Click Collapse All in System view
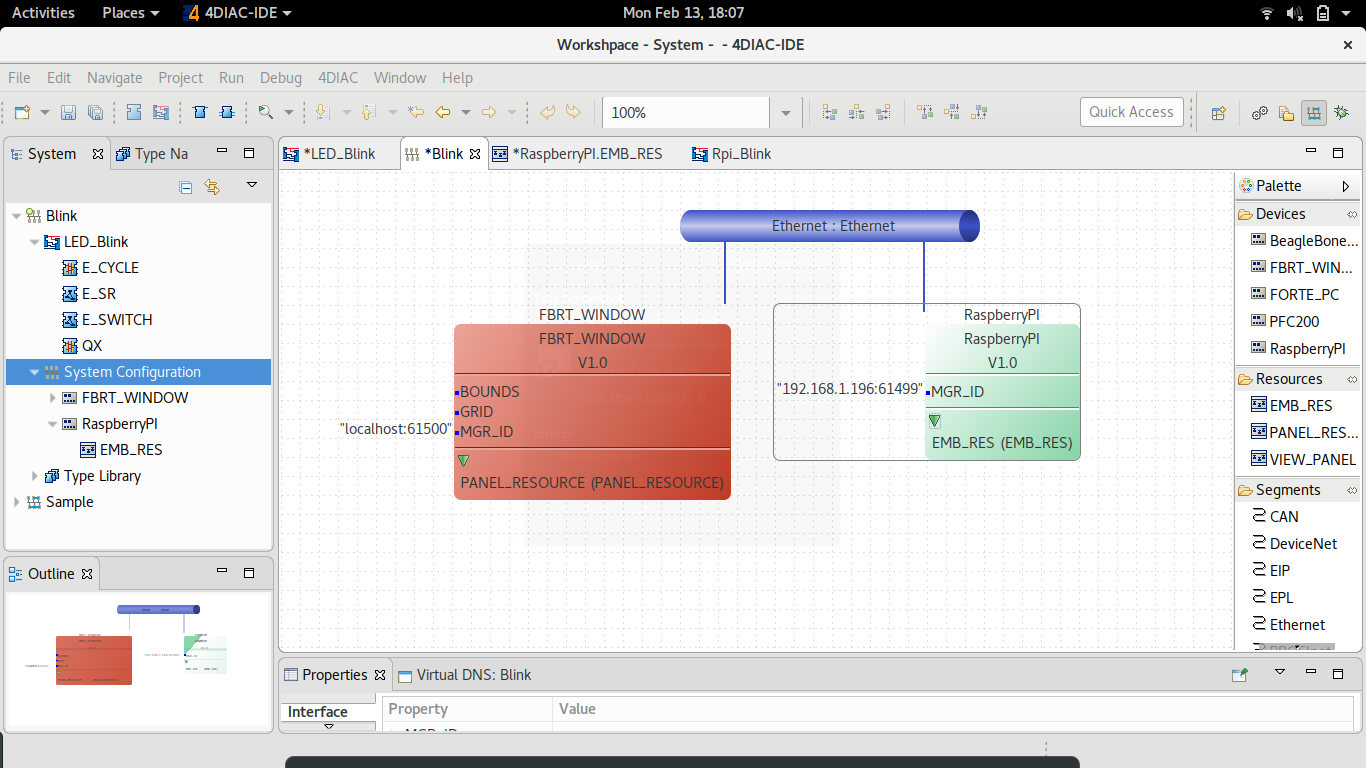The width and height of the screenshot is (1366, 768). [x=185, y=187]
